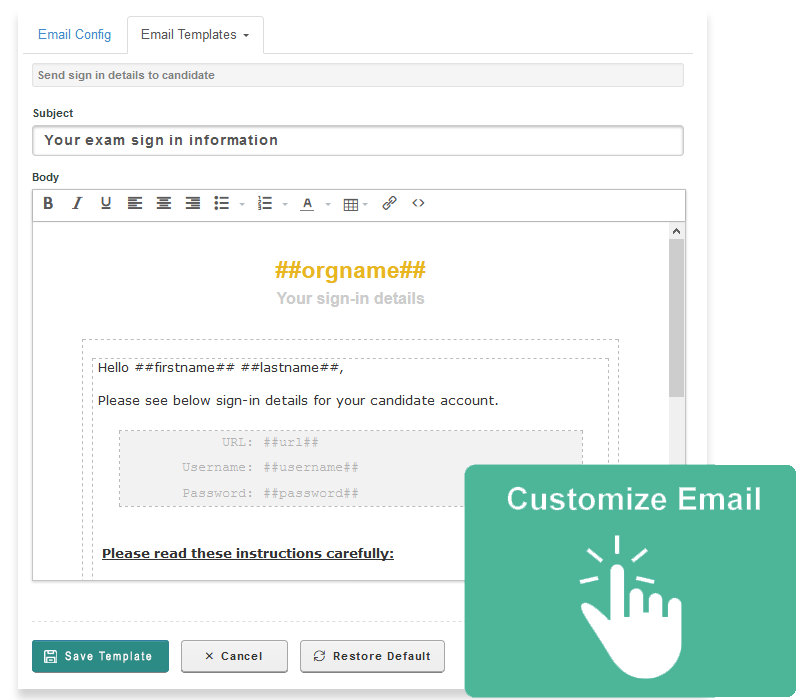The height and width of the screenshot is (700, 800).
Task: Click 'Please read these instructions carefully:' heading
Action: [248, 554]
